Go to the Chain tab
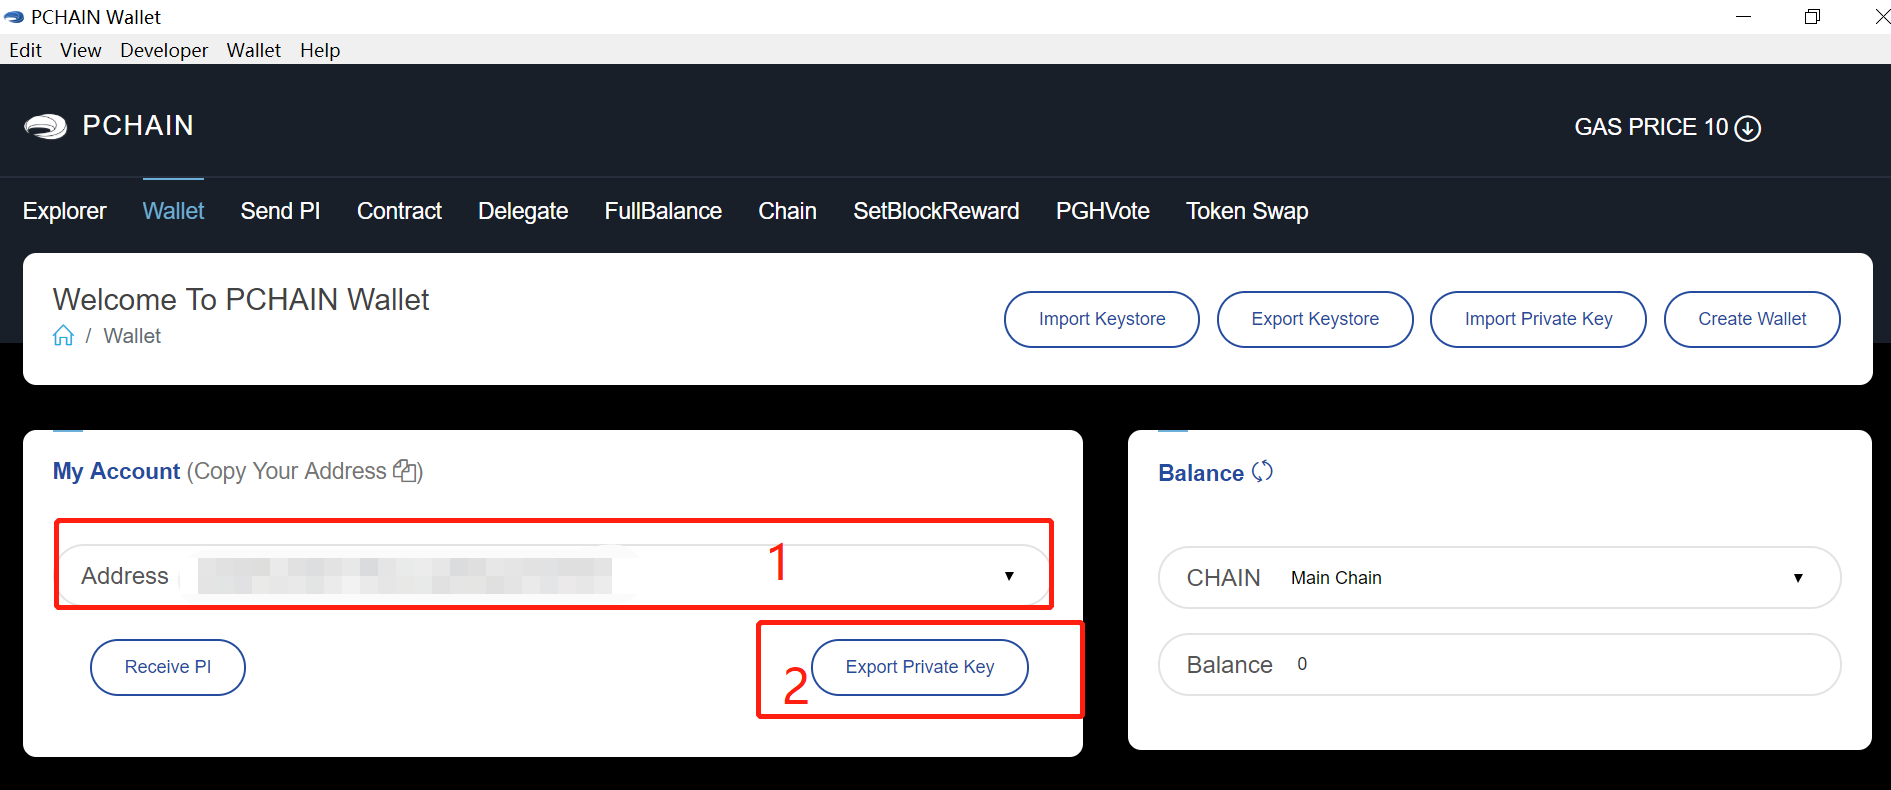This screenshot has height=790, width=1891. [x=787, y=211]
